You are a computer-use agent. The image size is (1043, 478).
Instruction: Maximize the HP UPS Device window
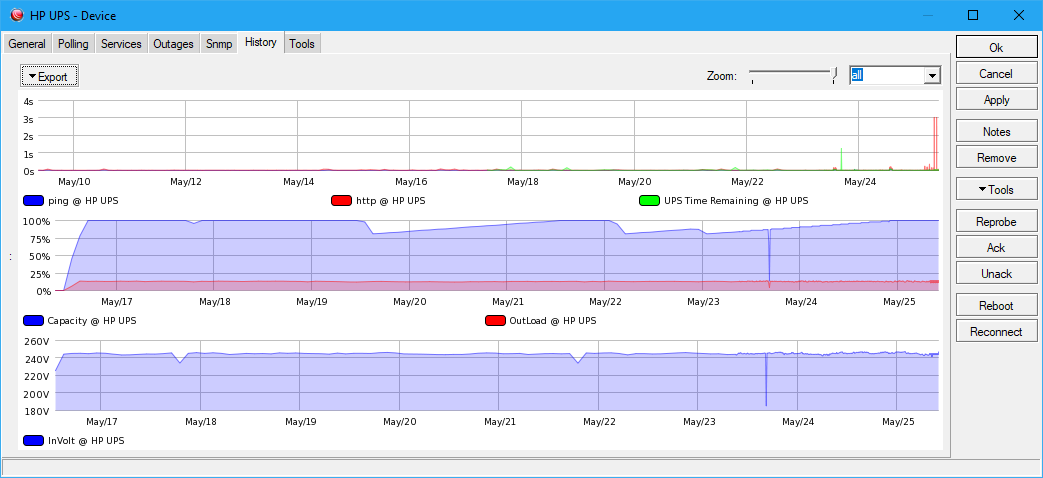click(x=972, y=15)
